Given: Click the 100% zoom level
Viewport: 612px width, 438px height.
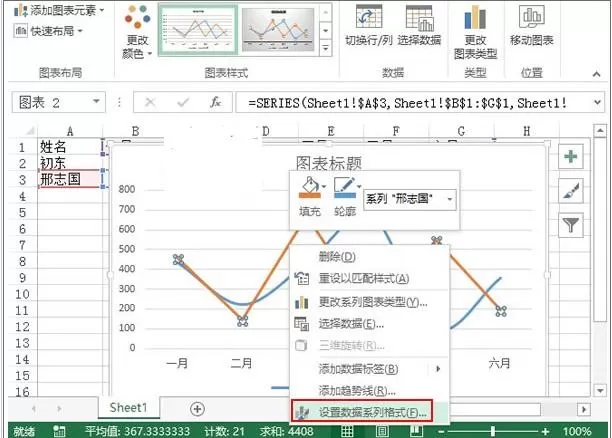Looking at the screenshot, I should click(576, 431).
